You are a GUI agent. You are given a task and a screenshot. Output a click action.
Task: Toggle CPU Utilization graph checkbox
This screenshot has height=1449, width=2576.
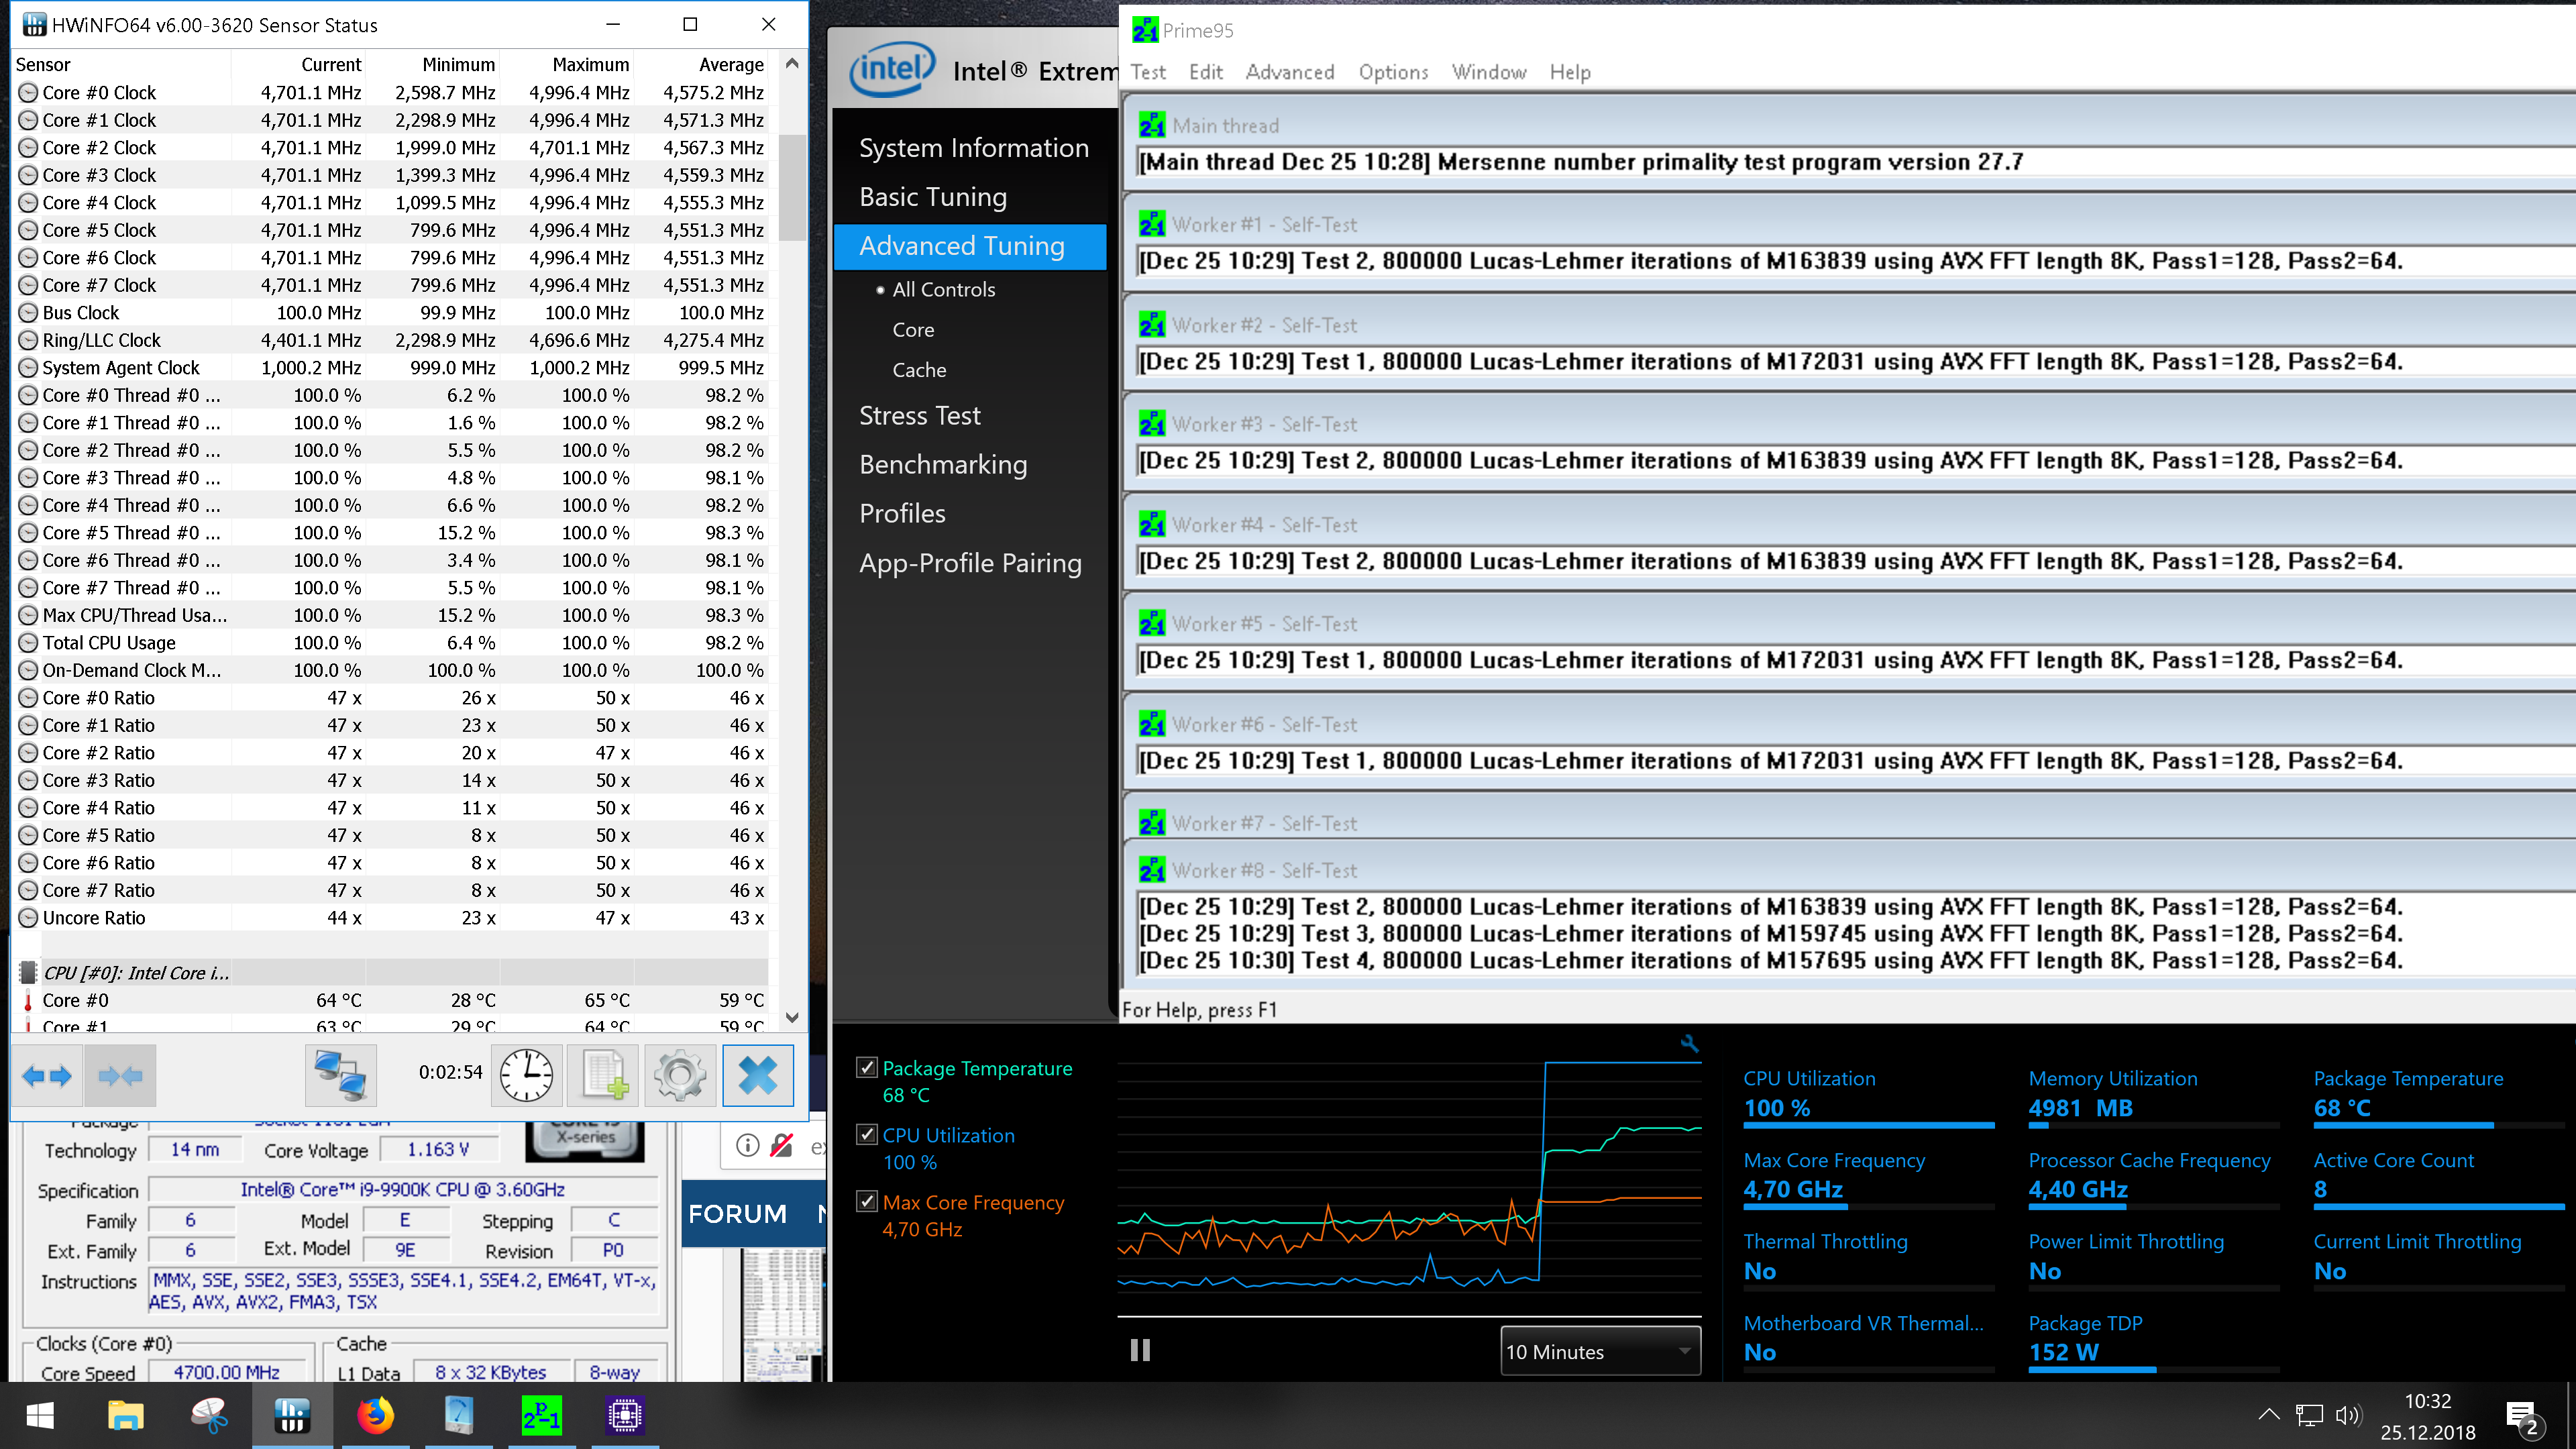tap(867, 1134)
